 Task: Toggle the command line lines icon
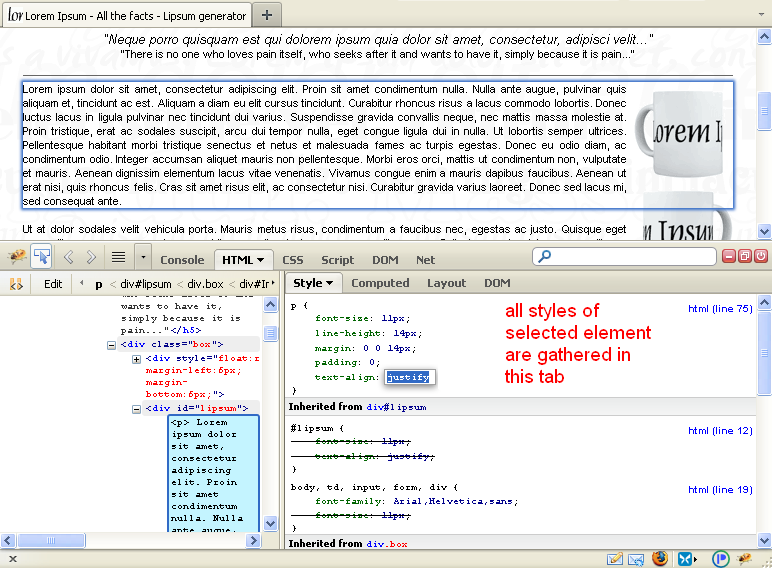[x=118, y=256]
